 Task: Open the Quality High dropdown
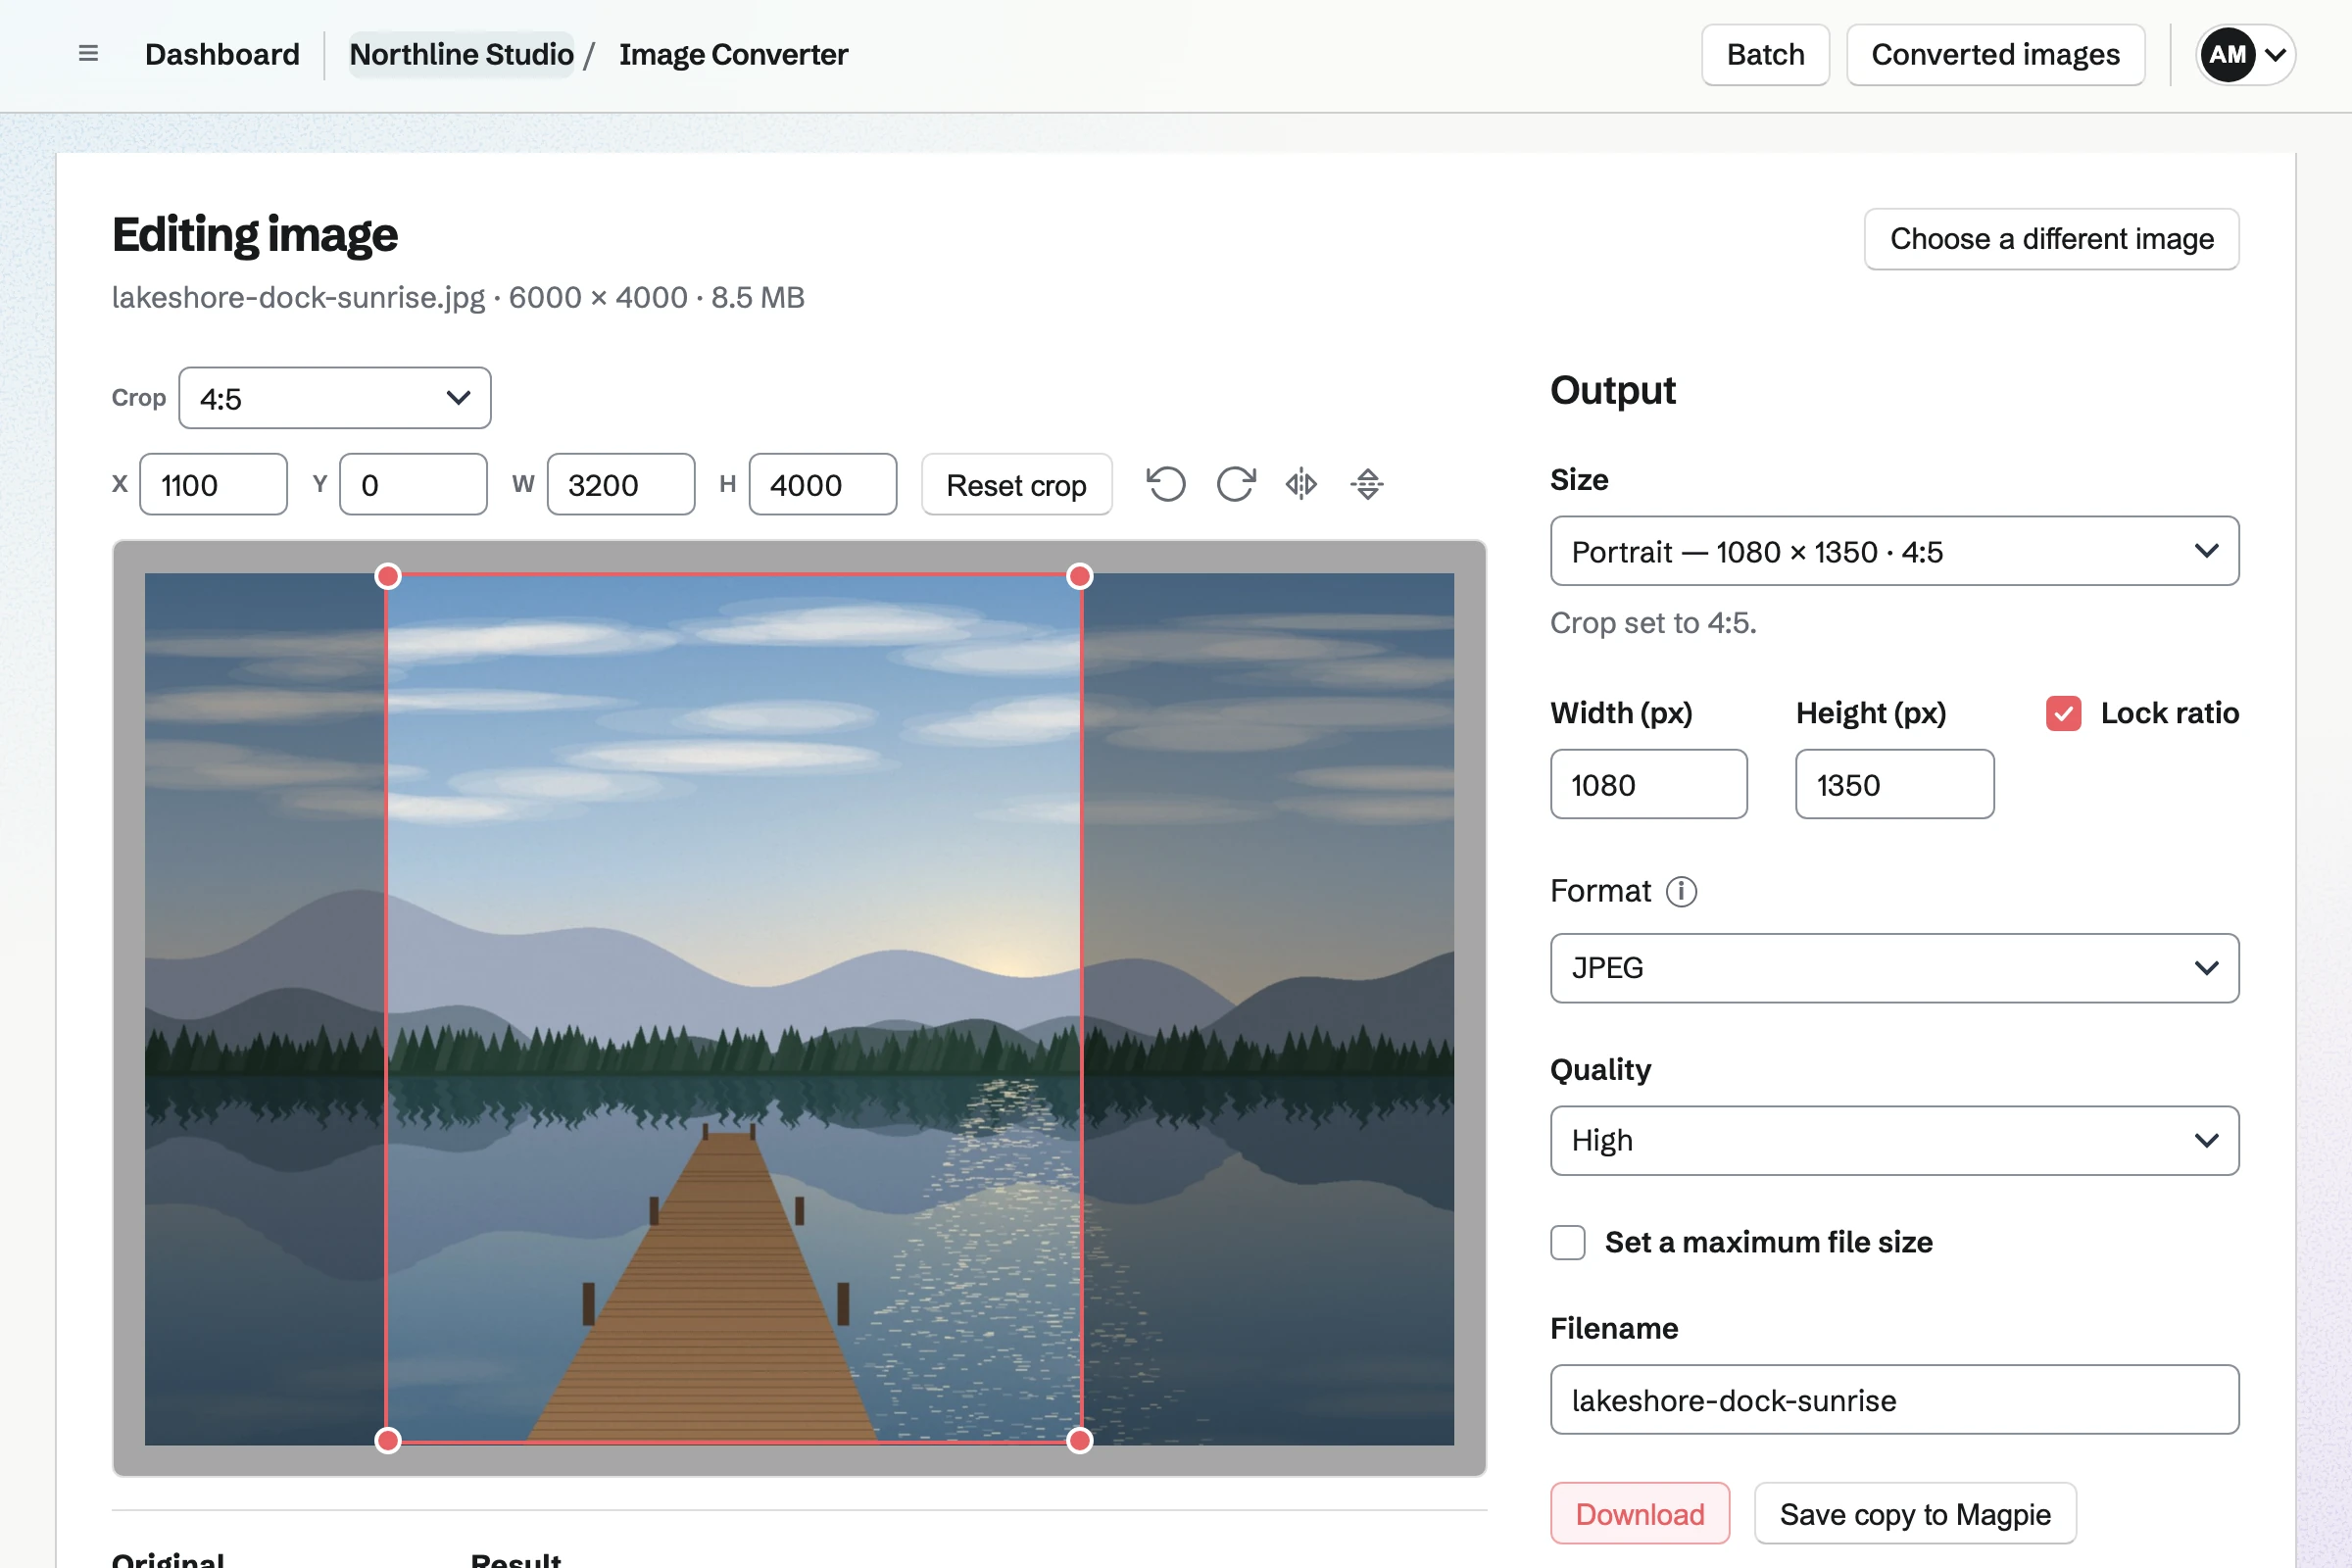click(x=1894, y=1140)
